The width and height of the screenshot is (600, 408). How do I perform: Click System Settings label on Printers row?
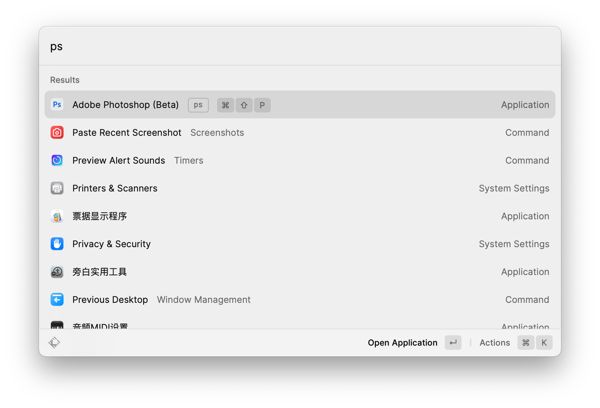[514, 188]
